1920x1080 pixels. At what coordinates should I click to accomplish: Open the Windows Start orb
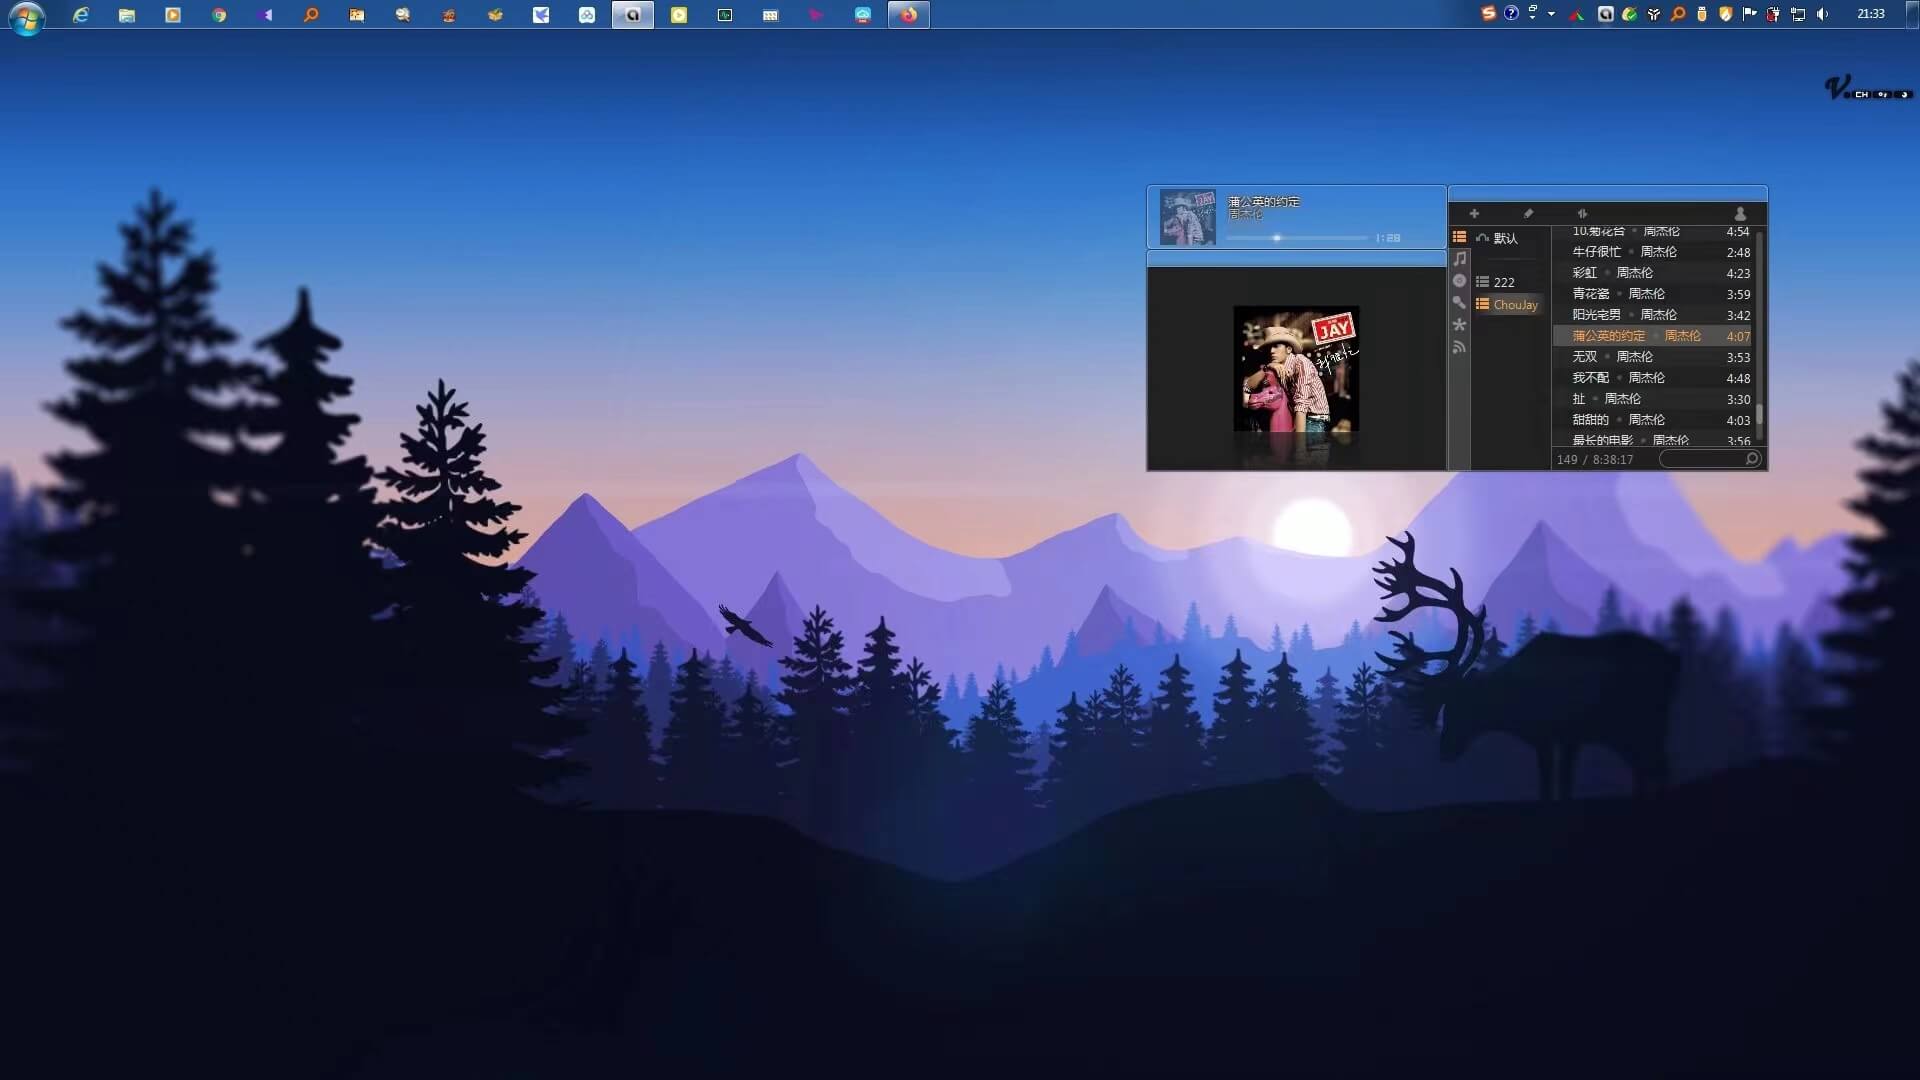pyautogui.click(x=27, y=17)
